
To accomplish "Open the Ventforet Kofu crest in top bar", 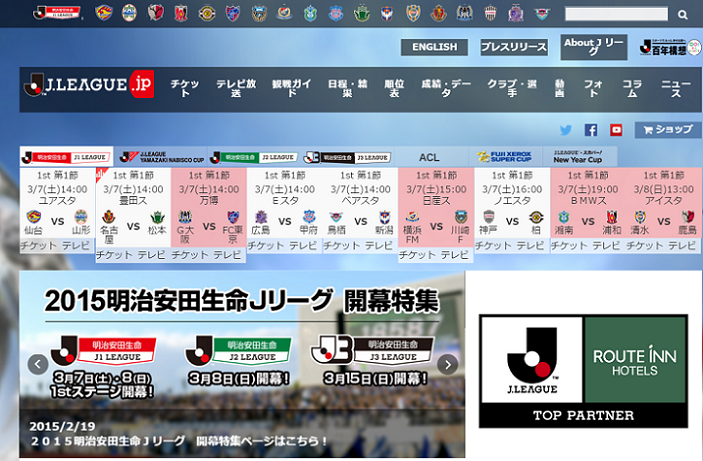I will [336, 13].
